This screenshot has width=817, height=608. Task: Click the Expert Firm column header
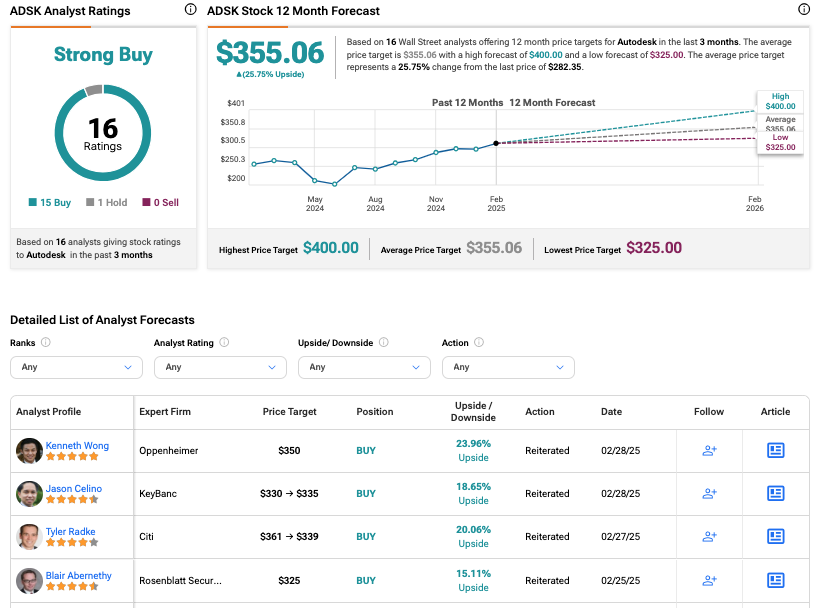[165, 412]
